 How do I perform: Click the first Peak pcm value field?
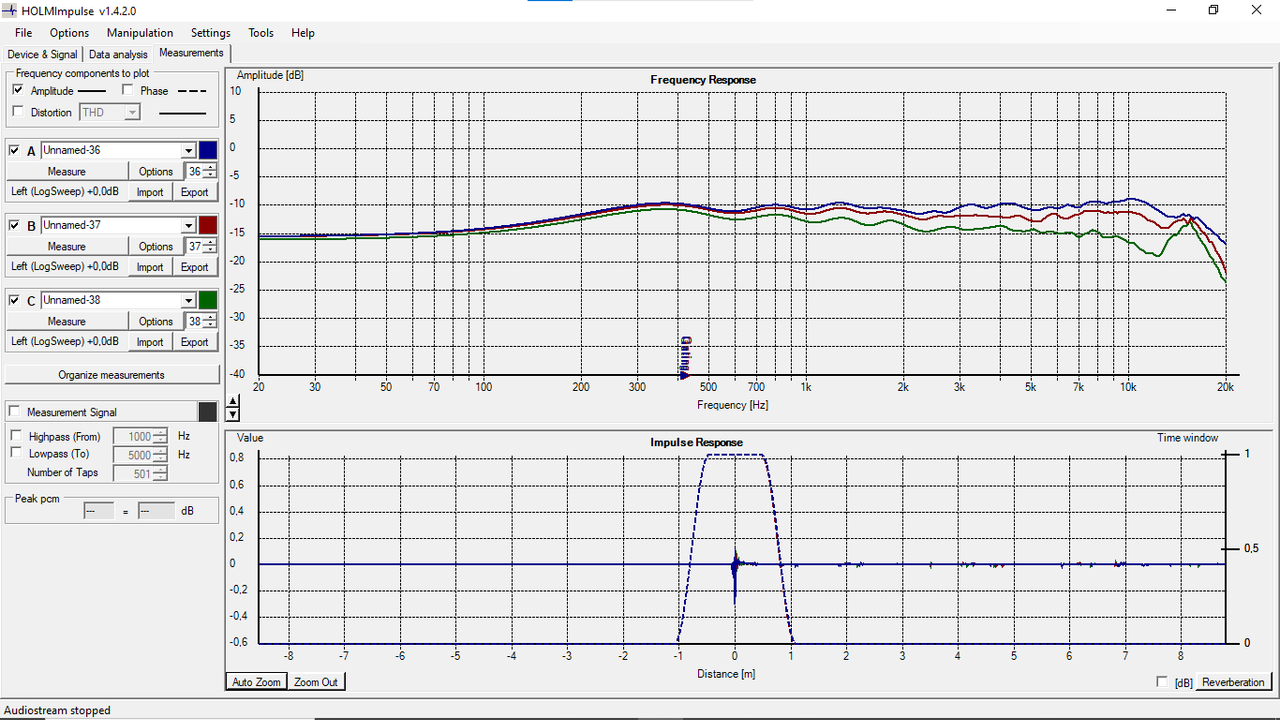[98, 511]
